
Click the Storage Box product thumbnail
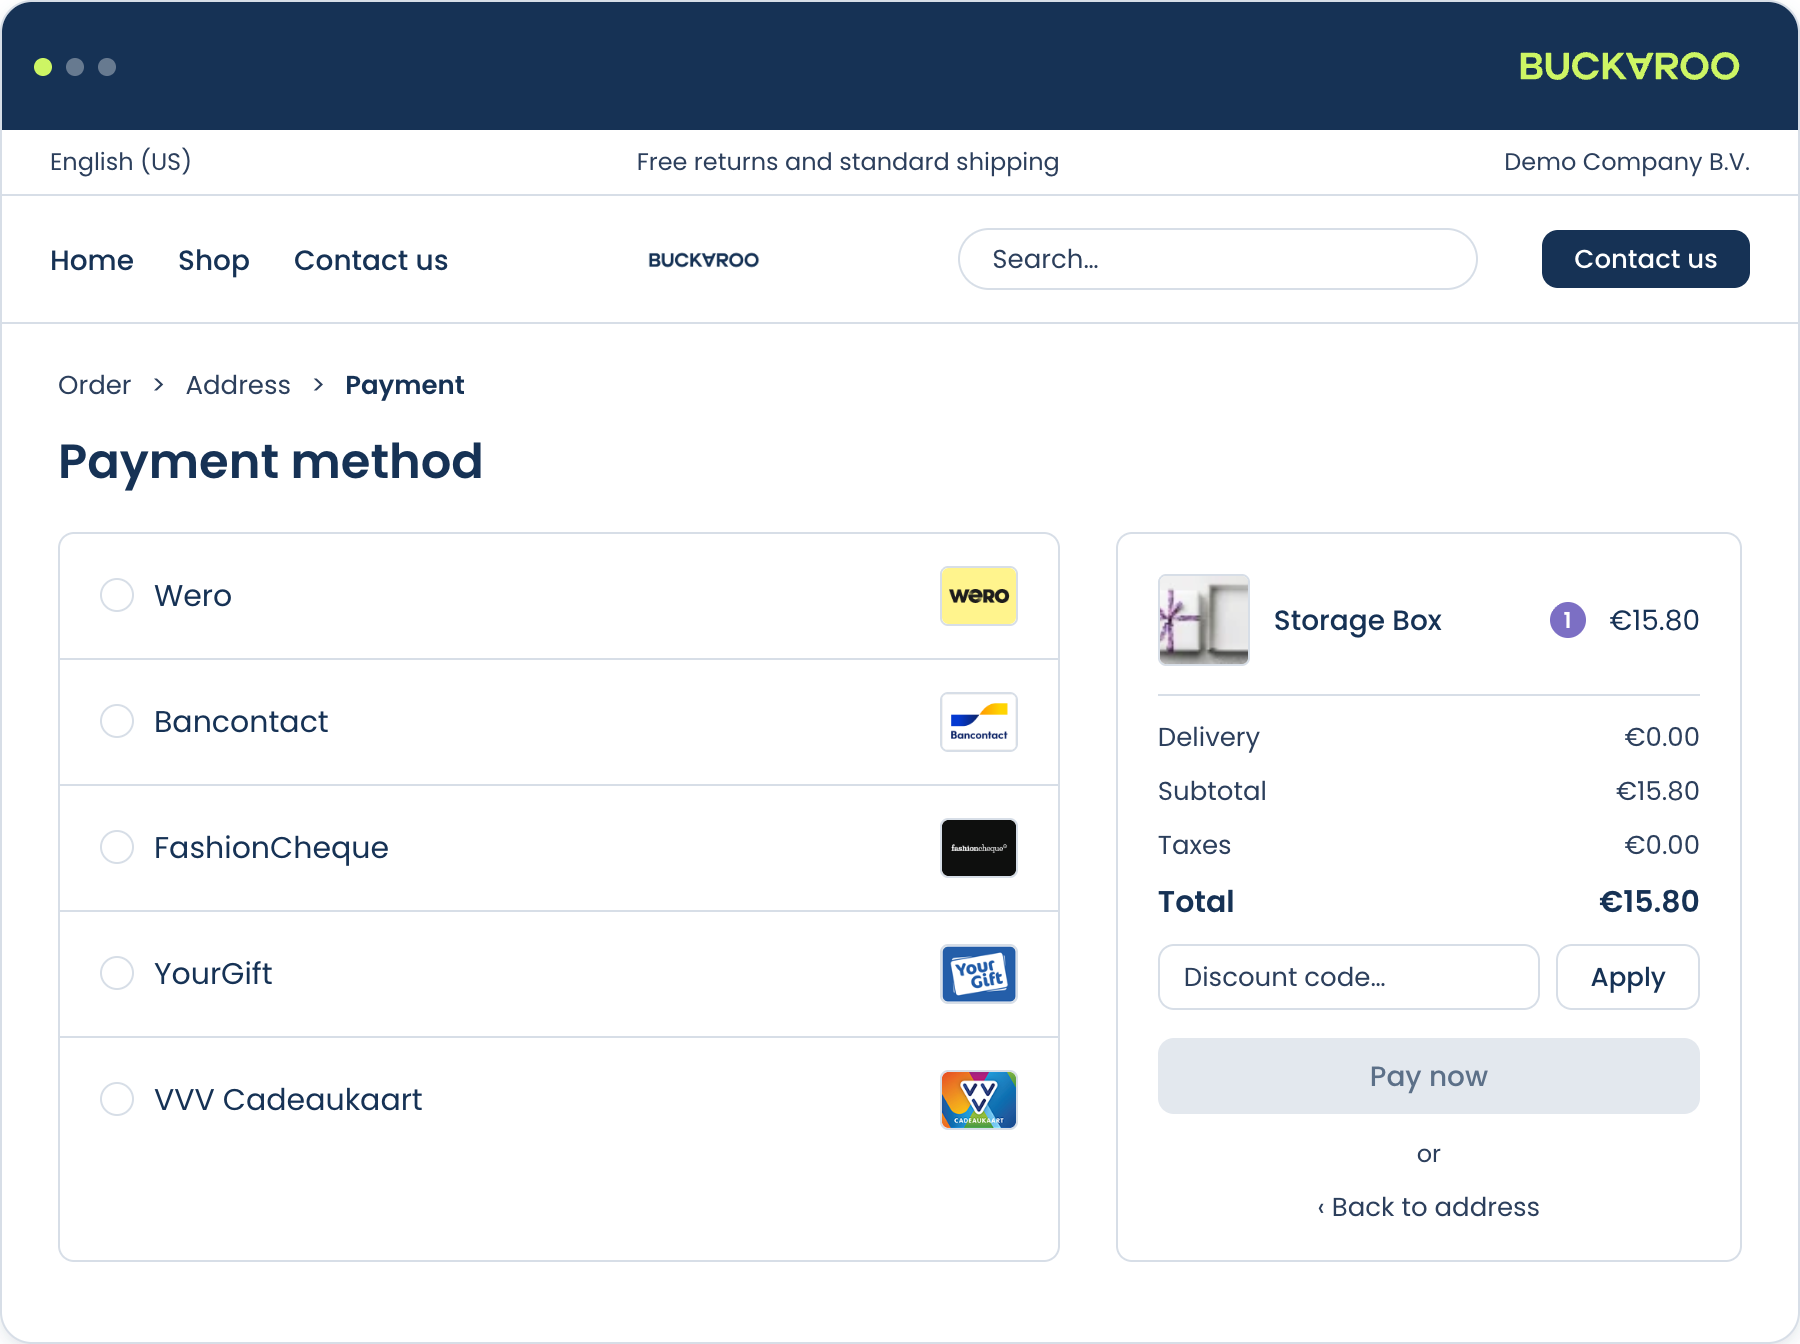(1203, 620)
